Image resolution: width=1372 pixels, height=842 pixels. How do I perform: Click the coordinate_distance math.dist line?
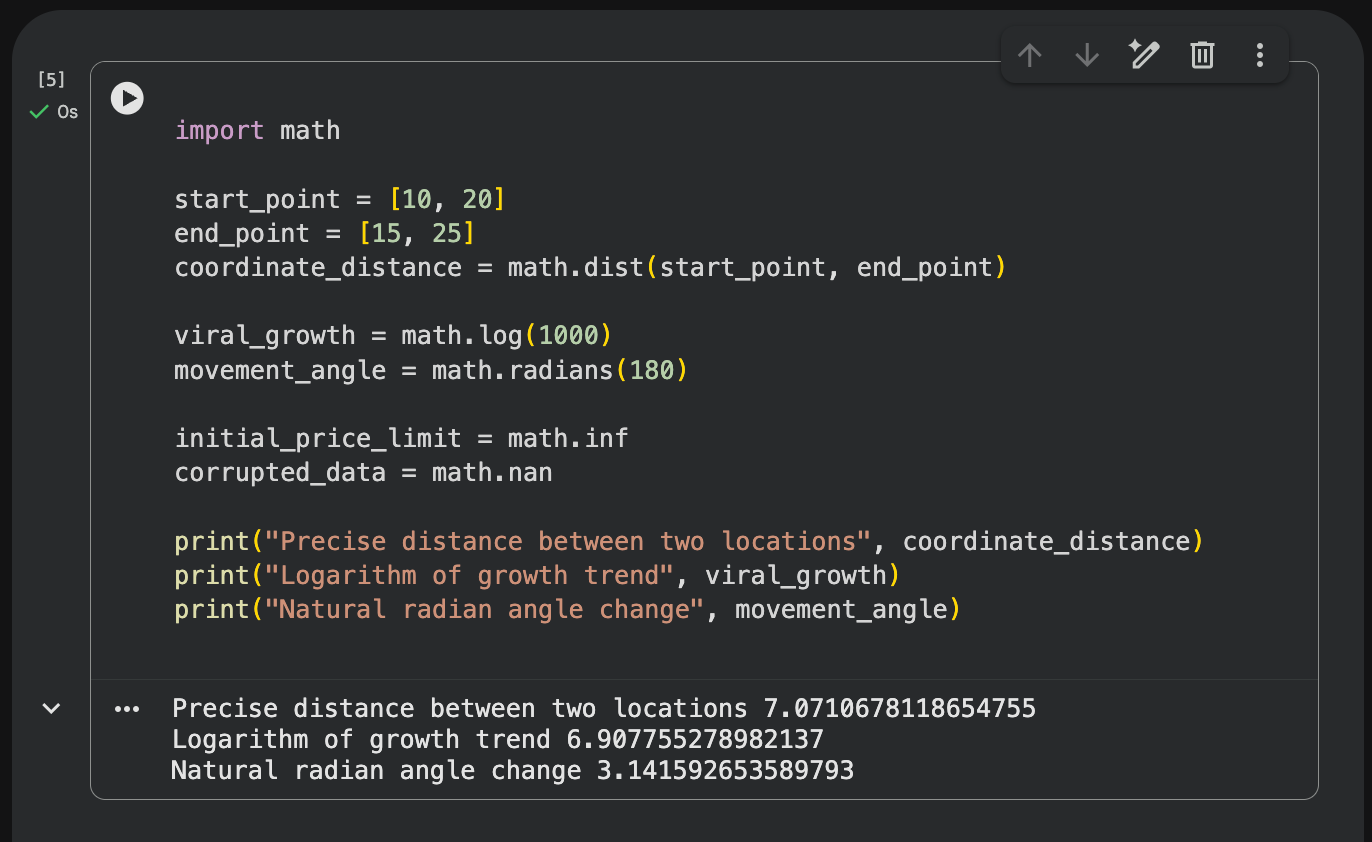pos(589,268)
